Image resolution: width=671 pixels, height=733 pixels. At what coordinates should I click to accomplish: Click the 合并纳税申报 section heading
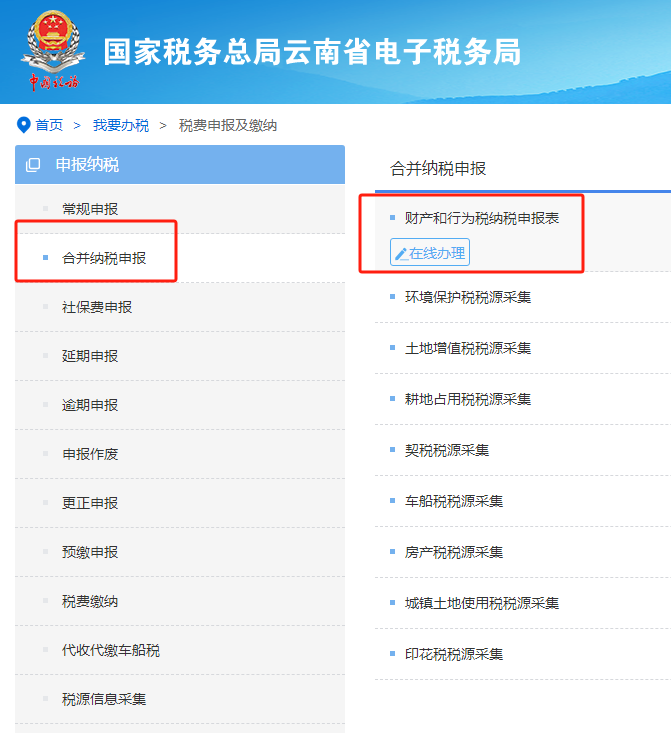coord(438,168)
